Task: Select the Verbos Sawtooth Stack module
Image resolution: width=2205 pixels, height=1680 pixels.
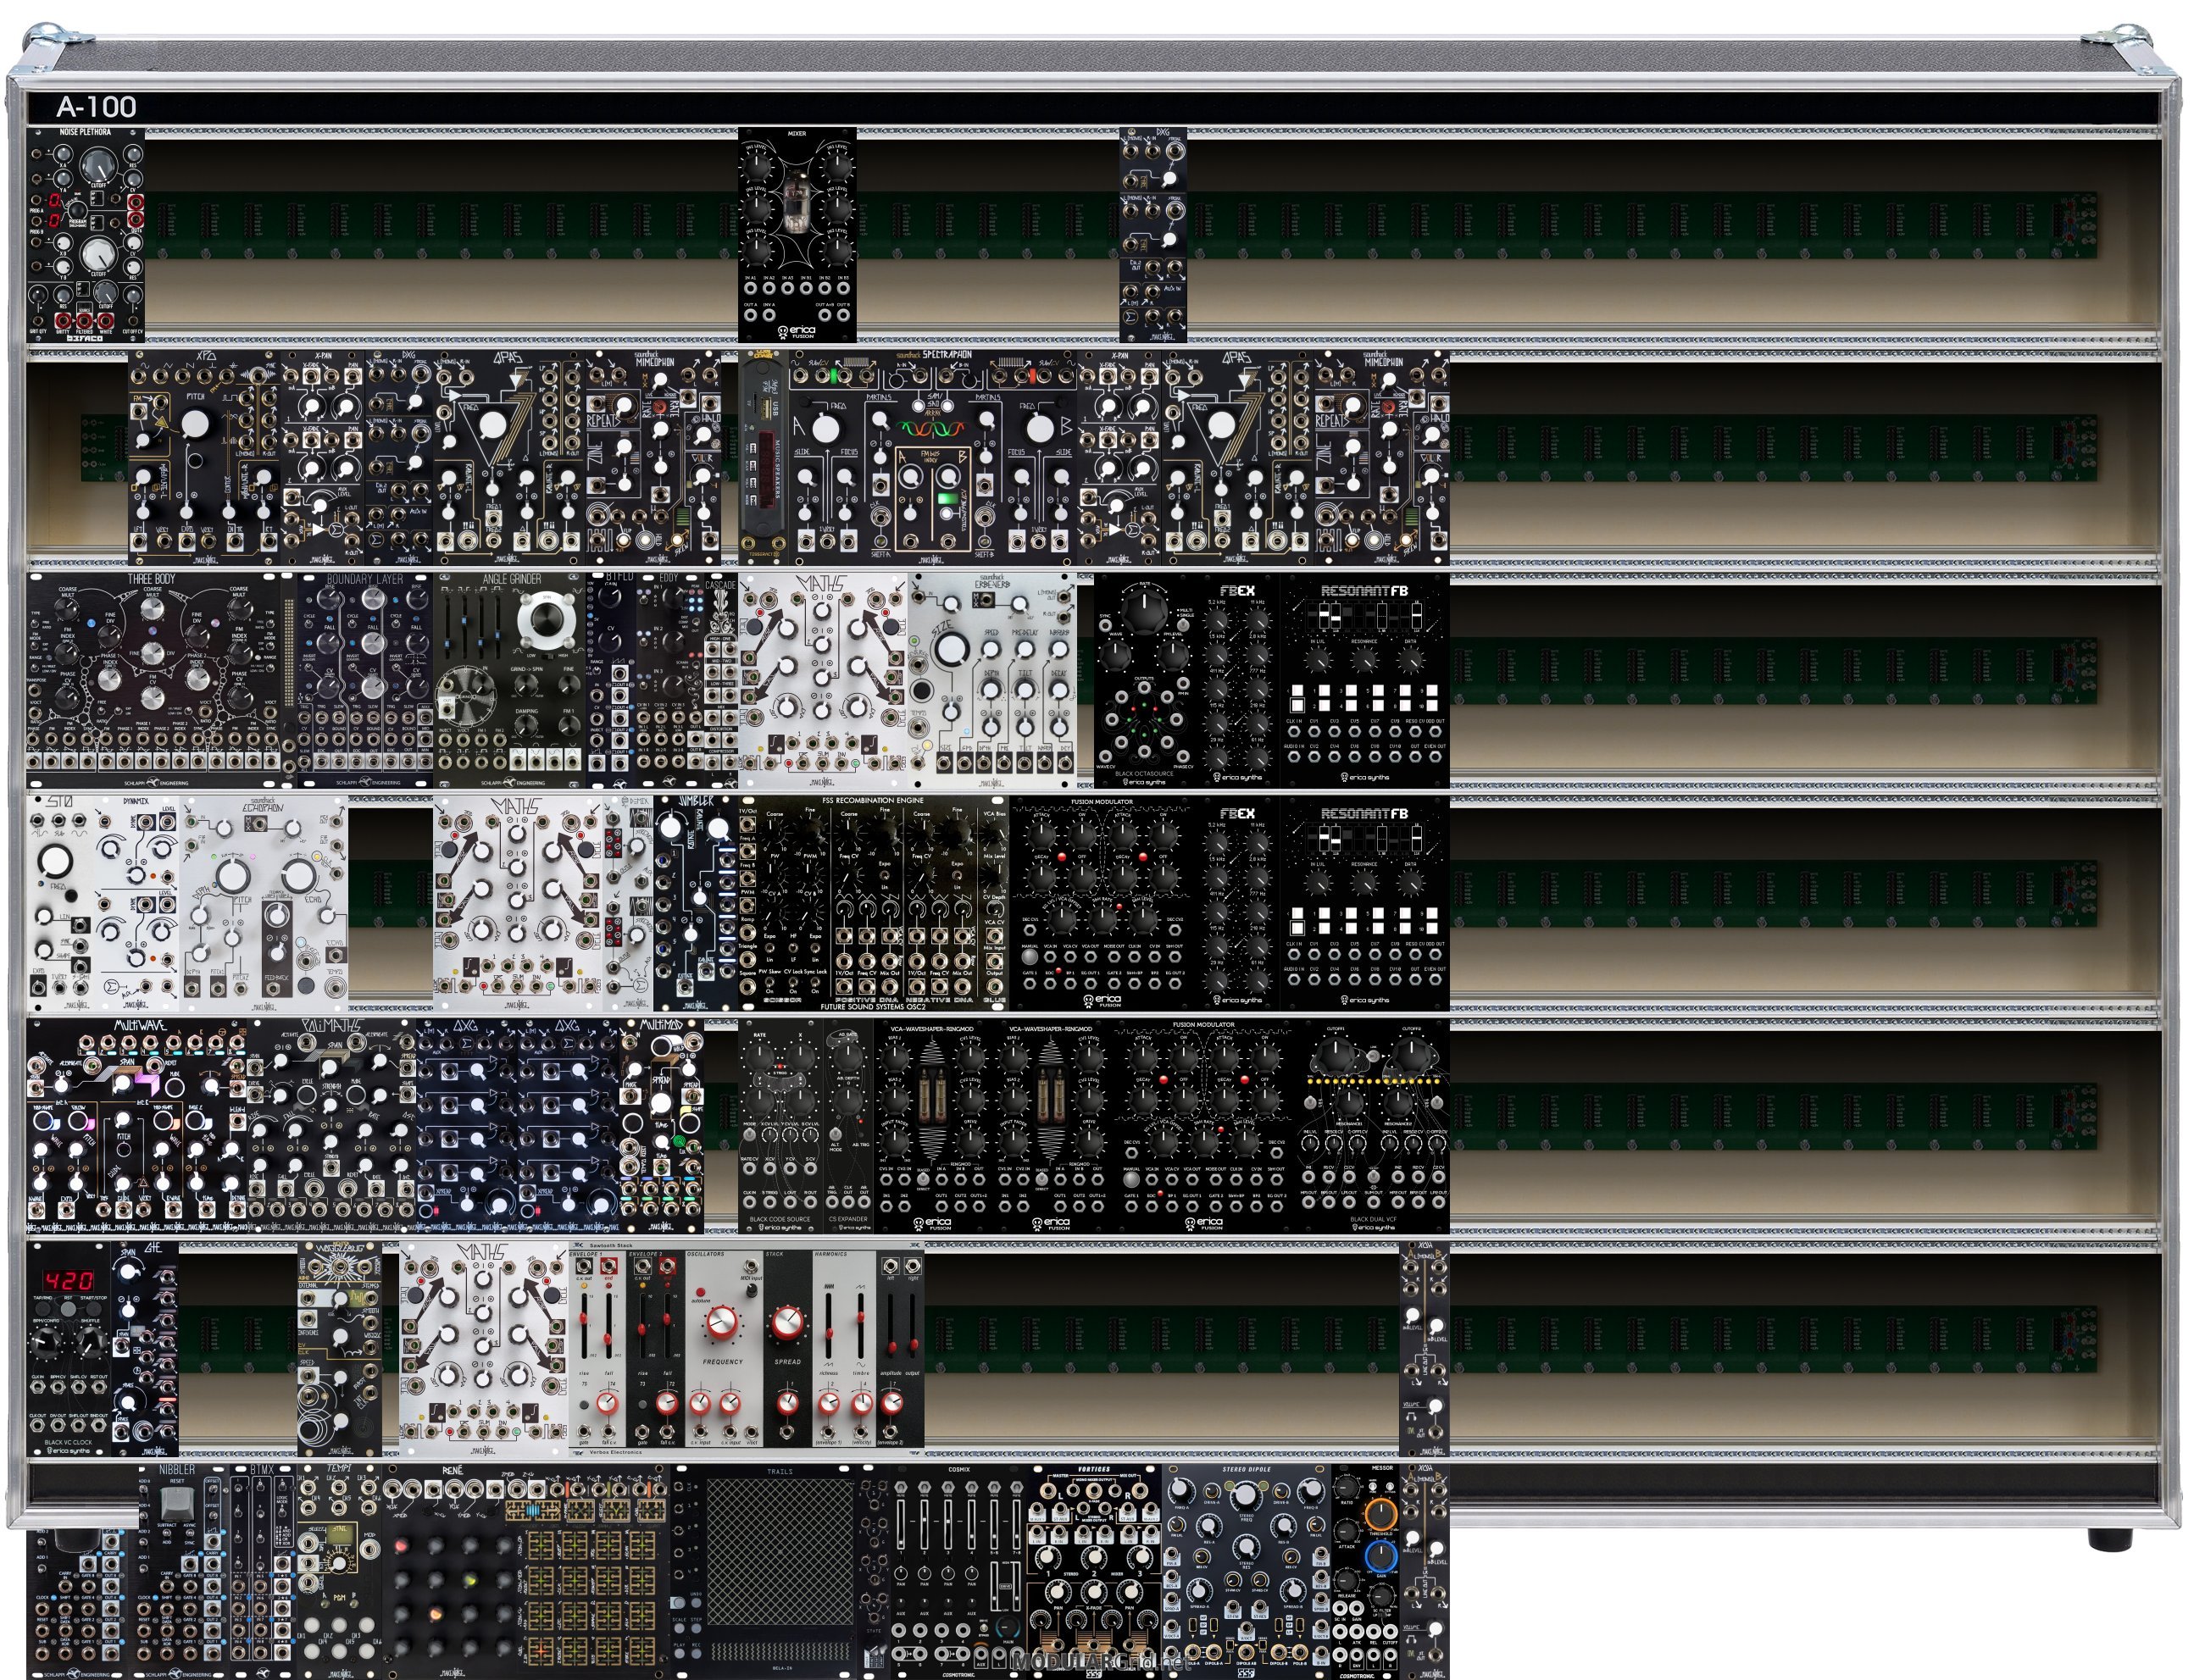Action: [x=746, y=1350]
